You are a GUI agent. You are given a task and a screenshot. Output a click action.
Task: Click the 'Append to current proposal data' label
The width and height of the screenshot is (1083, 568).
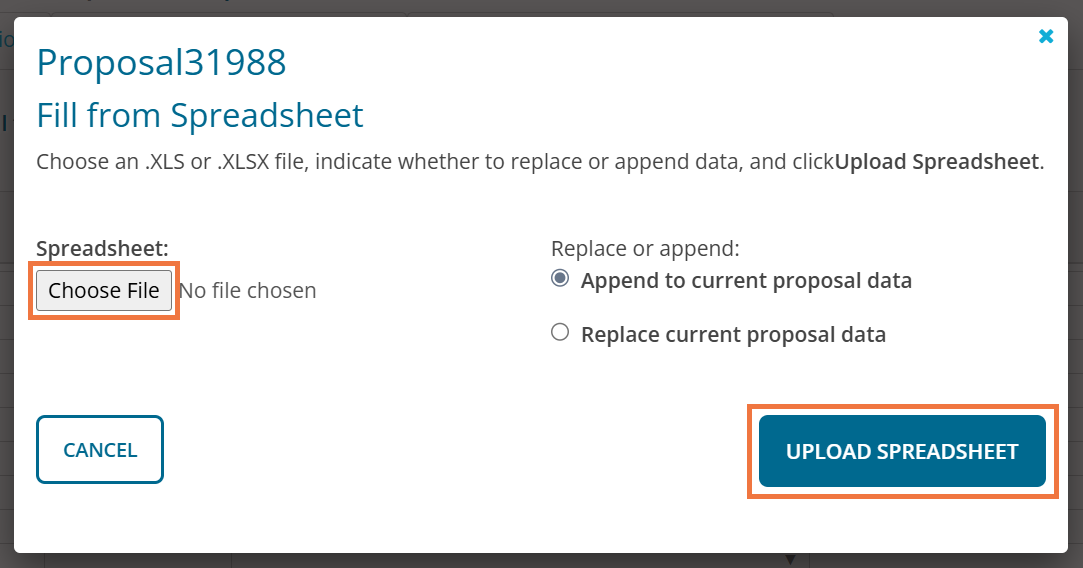point(746,281)
